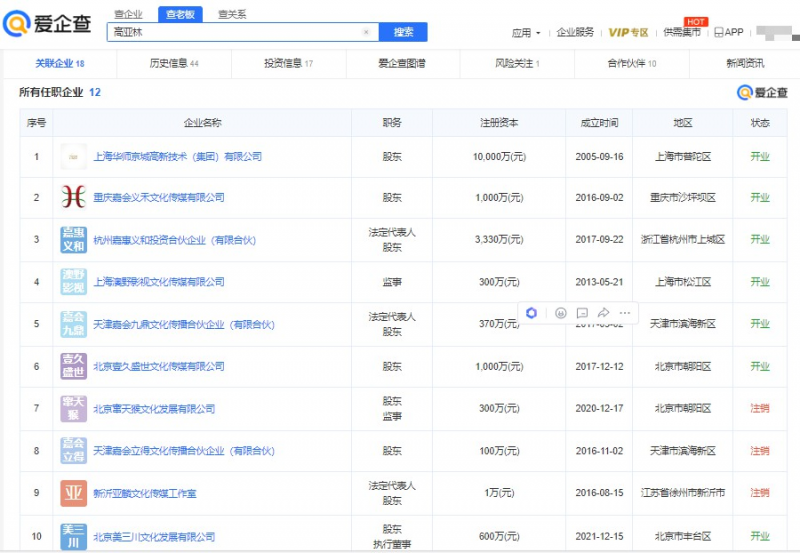Image resolution: width=800 pixels, height=553 pixels.
Task: Switch to the 查关系 search tab
Action: [231, 14]
